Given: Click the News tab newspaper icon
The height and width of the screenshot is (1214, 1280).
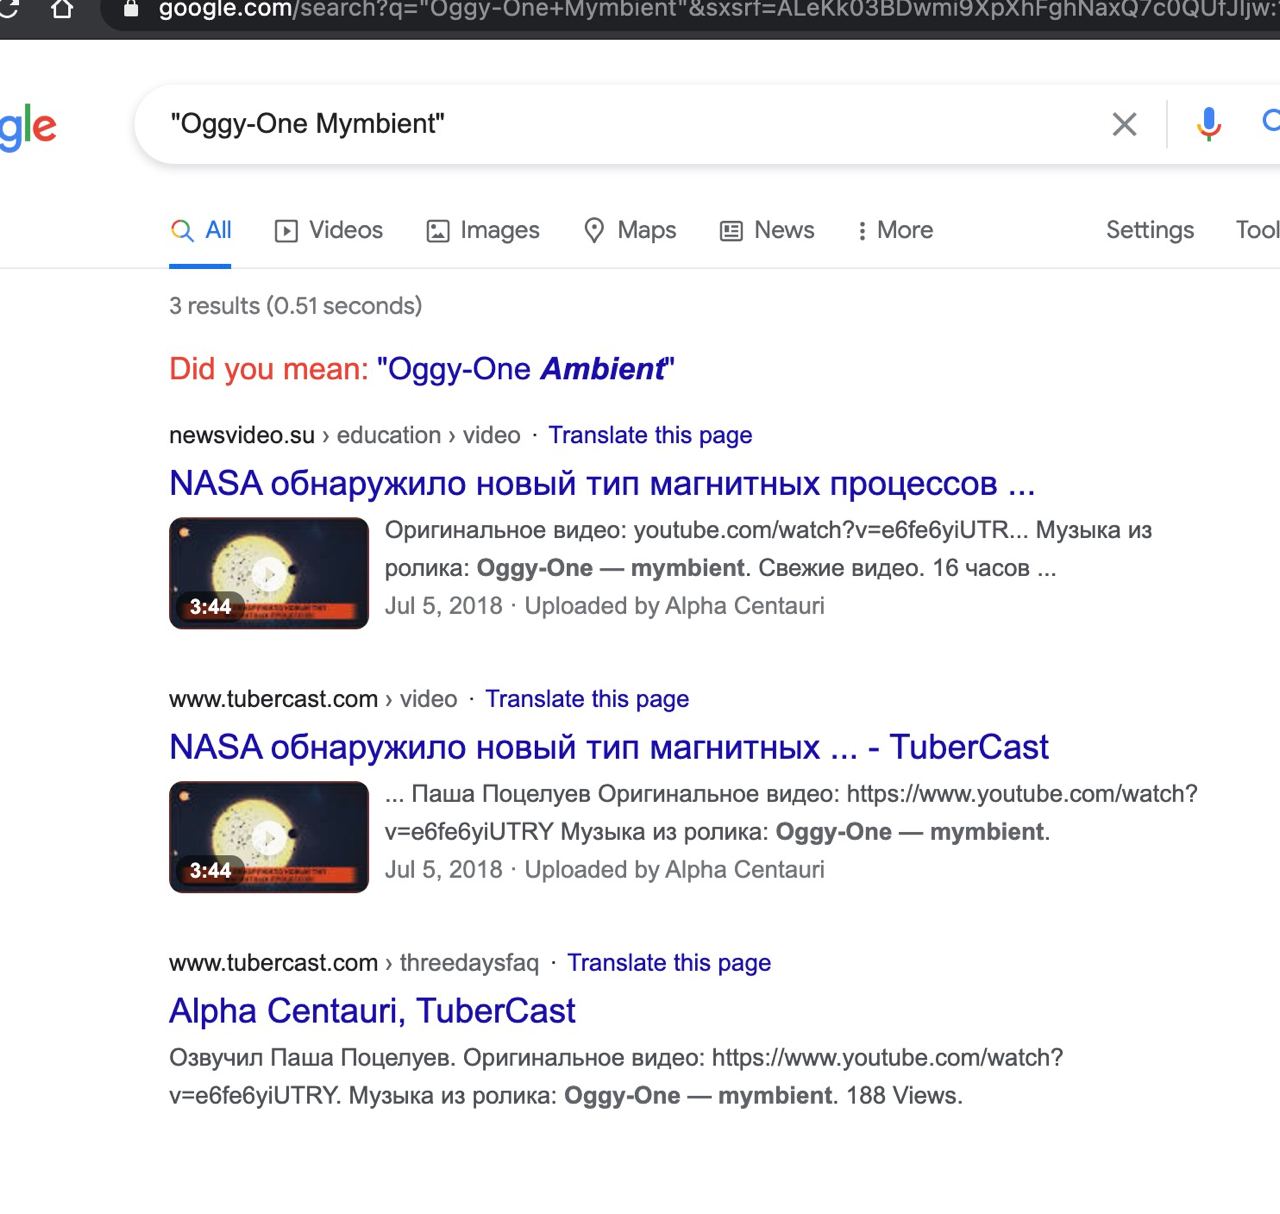Looking at the screenshot, I should (x=732, y=231).
